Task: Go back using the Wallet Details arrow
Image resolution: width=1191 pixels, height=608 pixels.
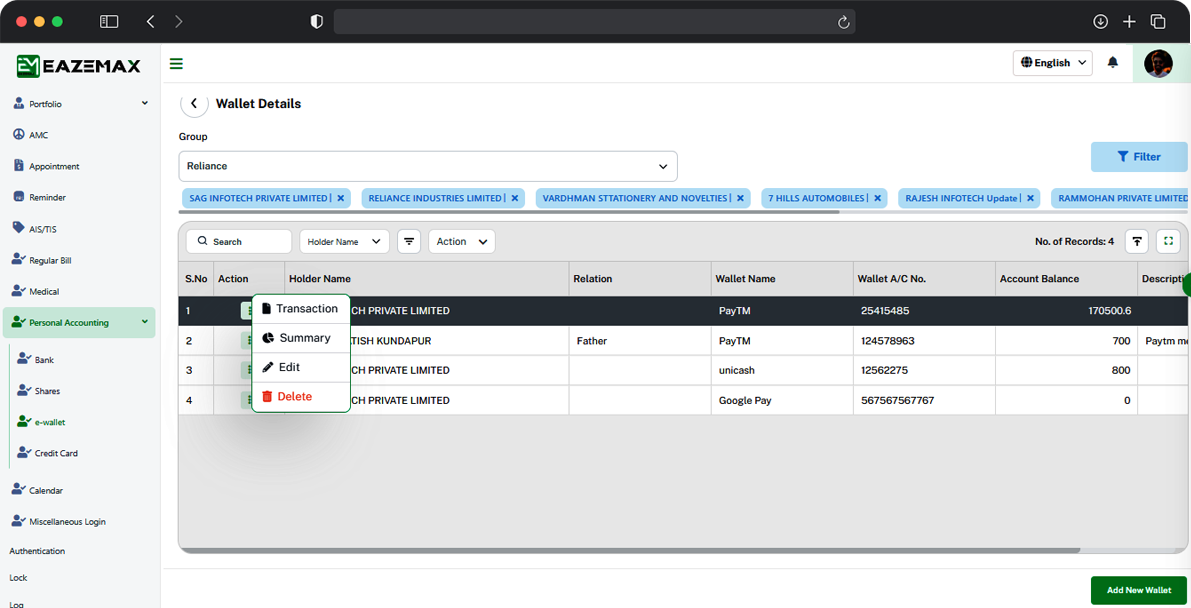Action: click(194, 103)
